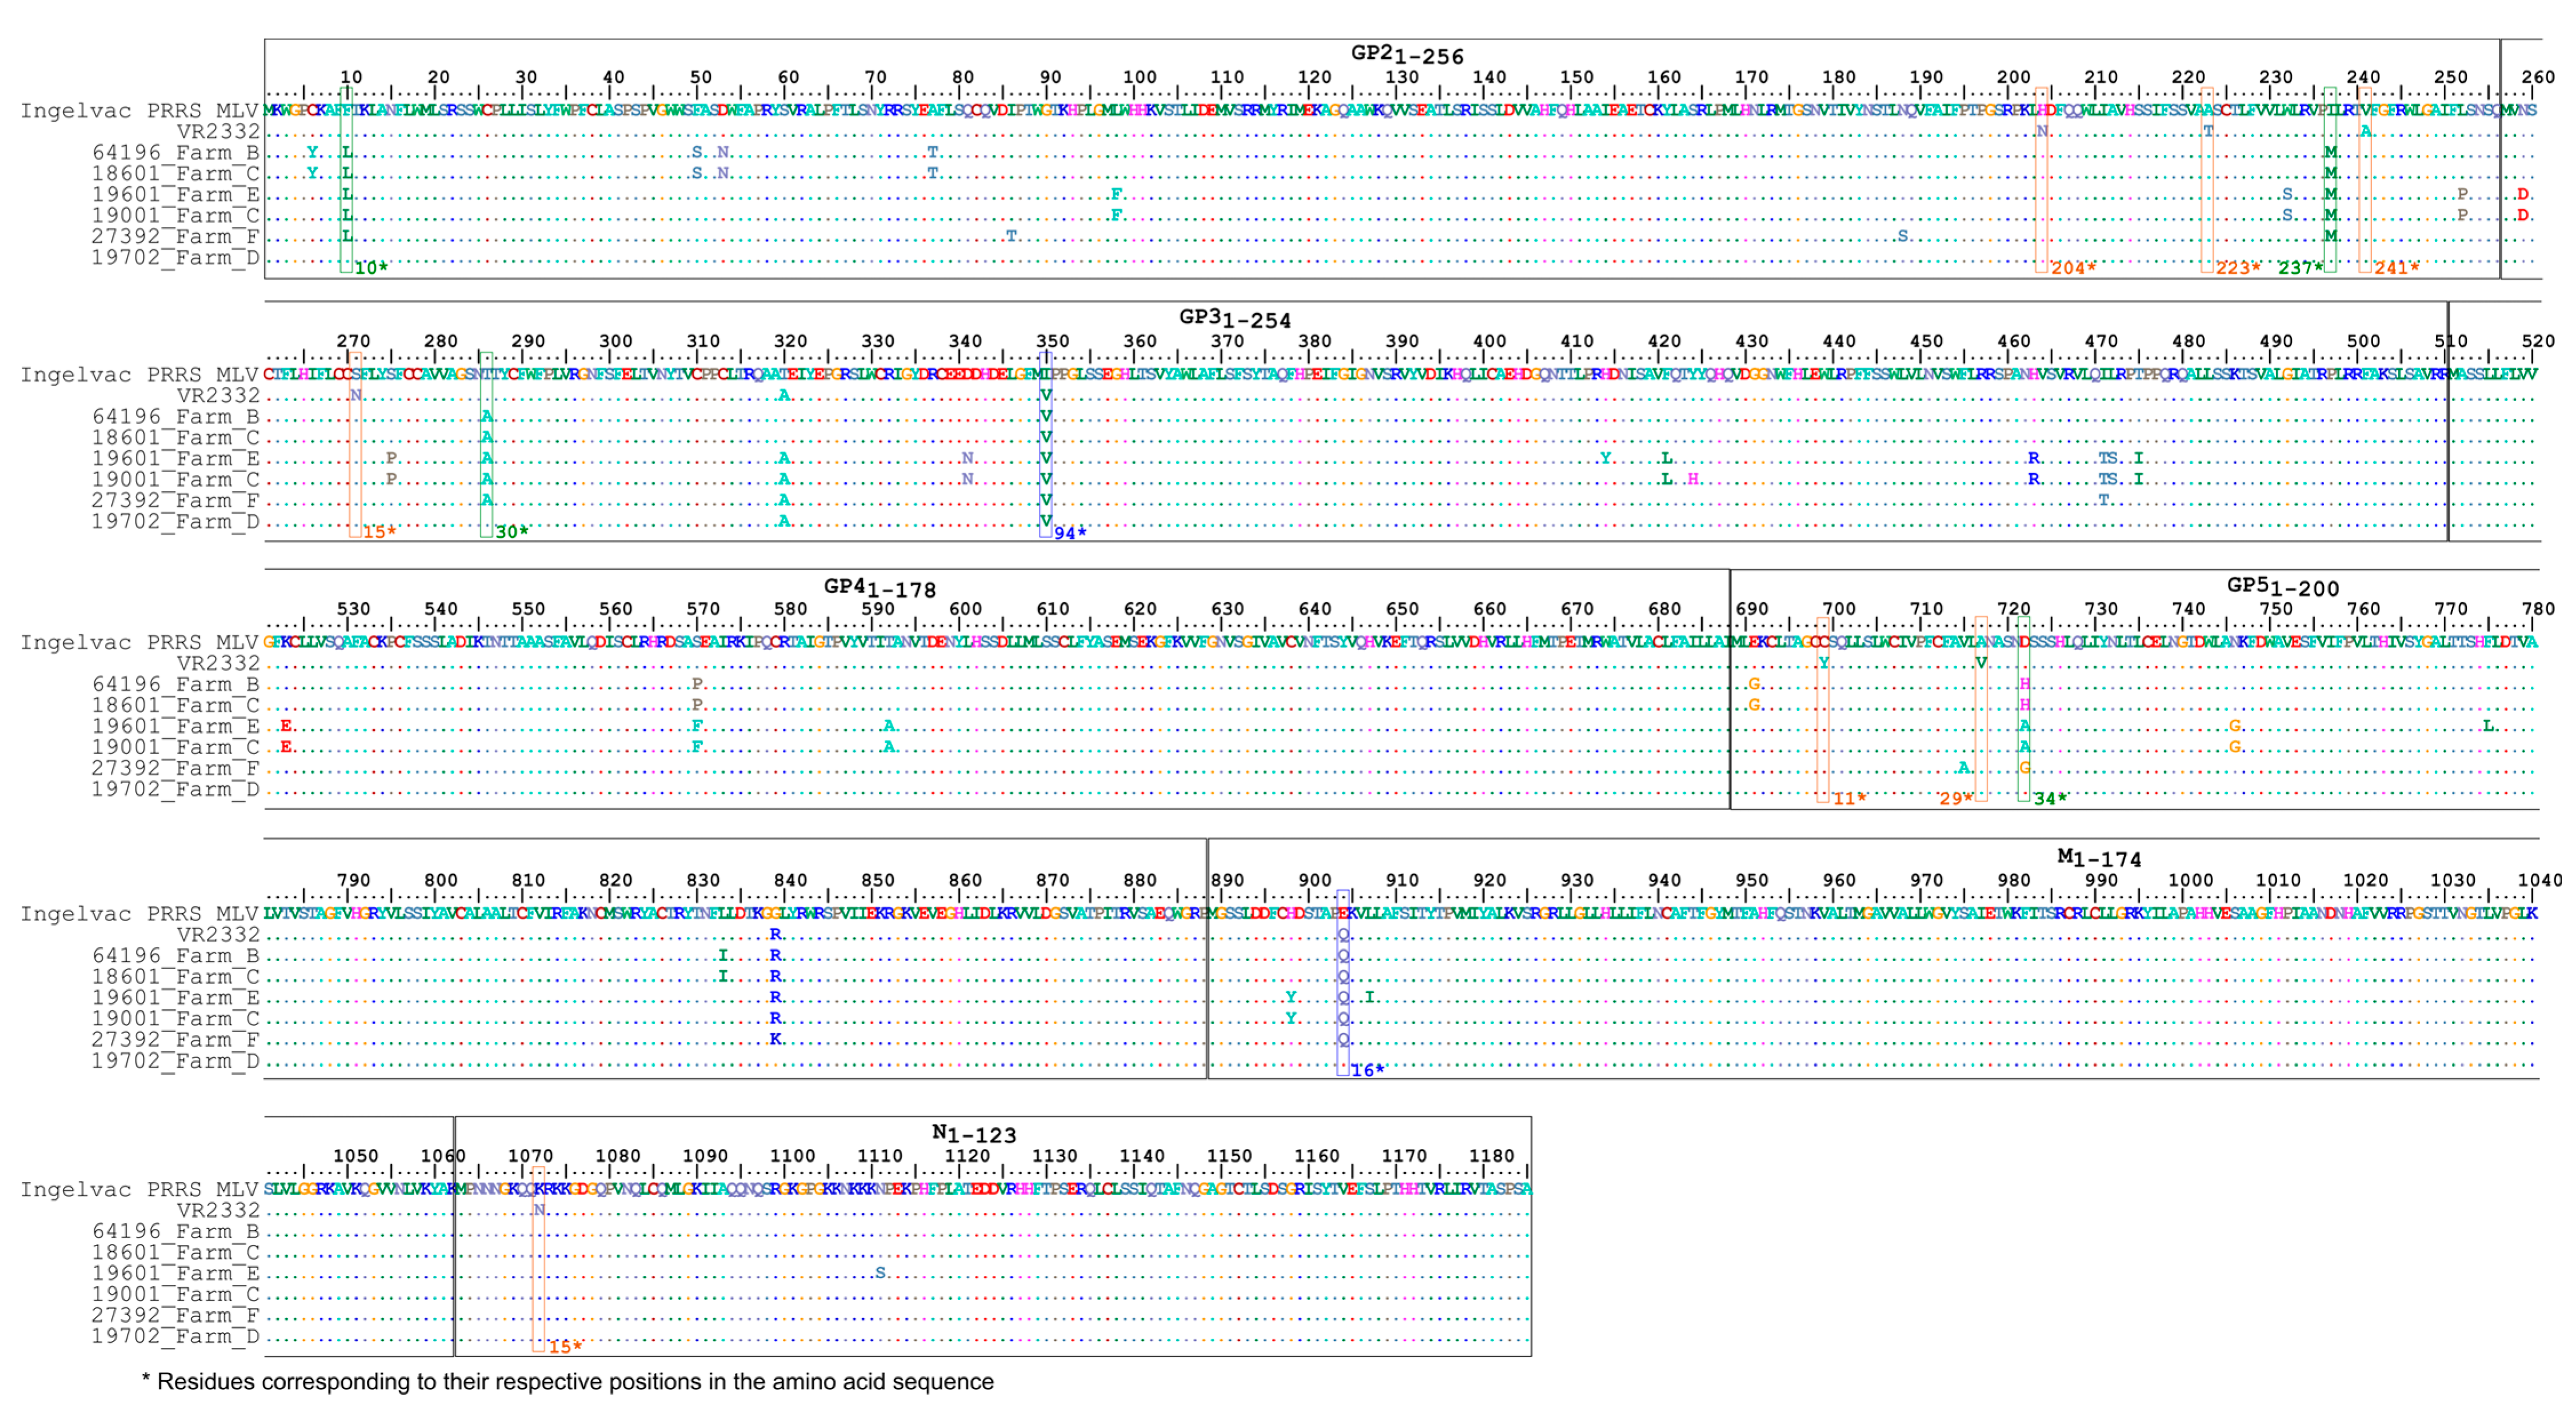Click the blue 16* marker in M protein

tap(1367, 1070)
